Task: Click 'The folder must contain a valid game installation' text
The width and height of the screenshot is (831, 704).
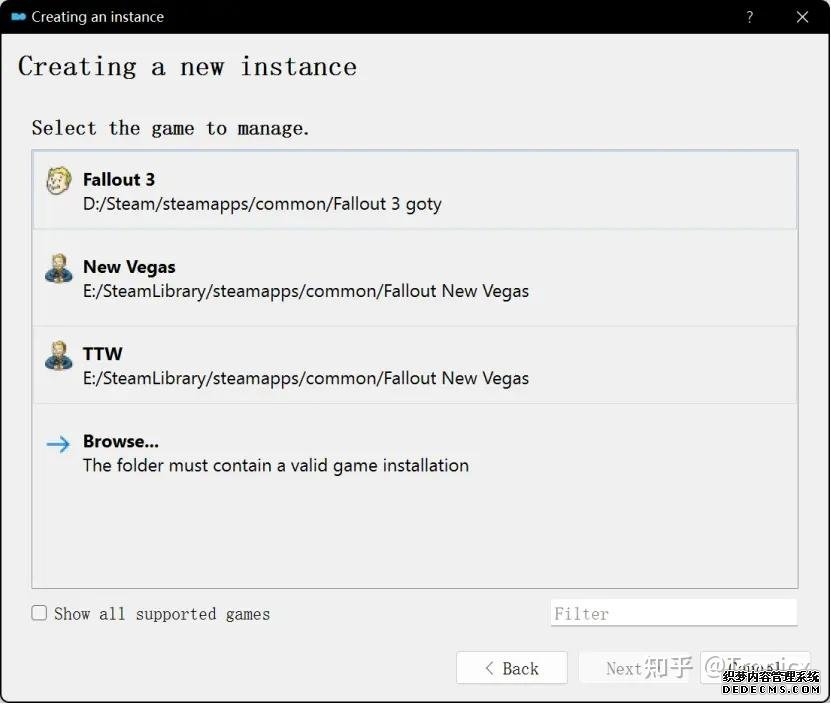Action: (276, 465)
